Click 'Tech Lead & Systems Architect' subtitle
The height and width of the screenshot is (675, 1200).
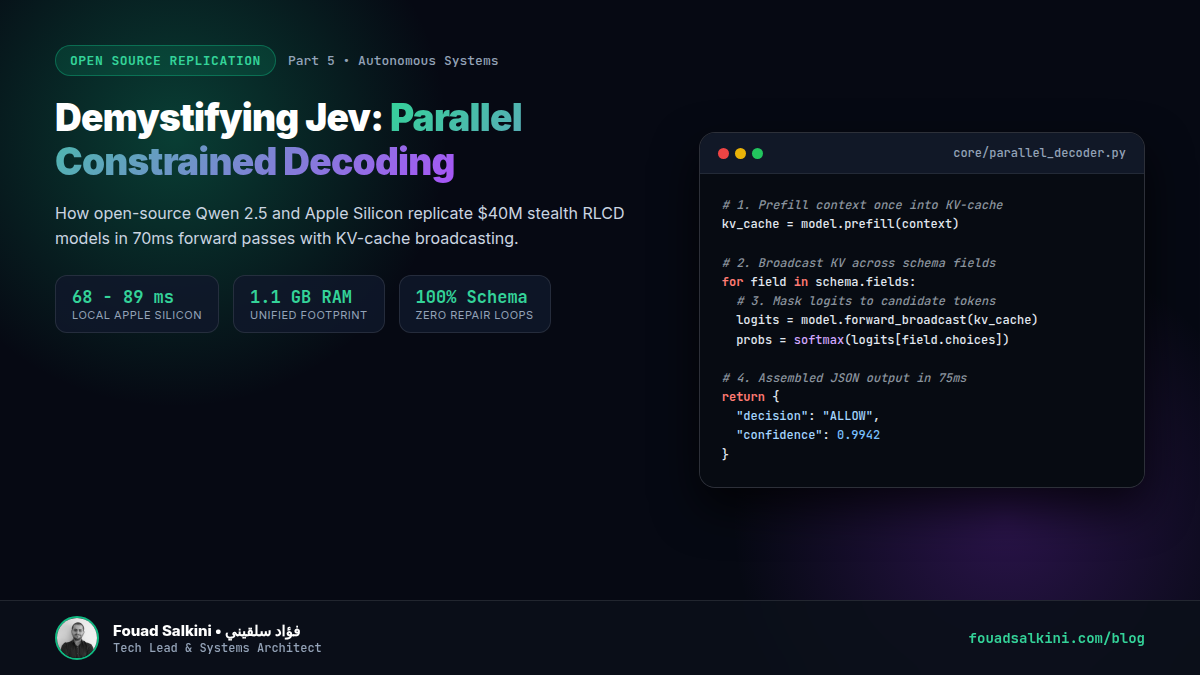coord(217,648)
